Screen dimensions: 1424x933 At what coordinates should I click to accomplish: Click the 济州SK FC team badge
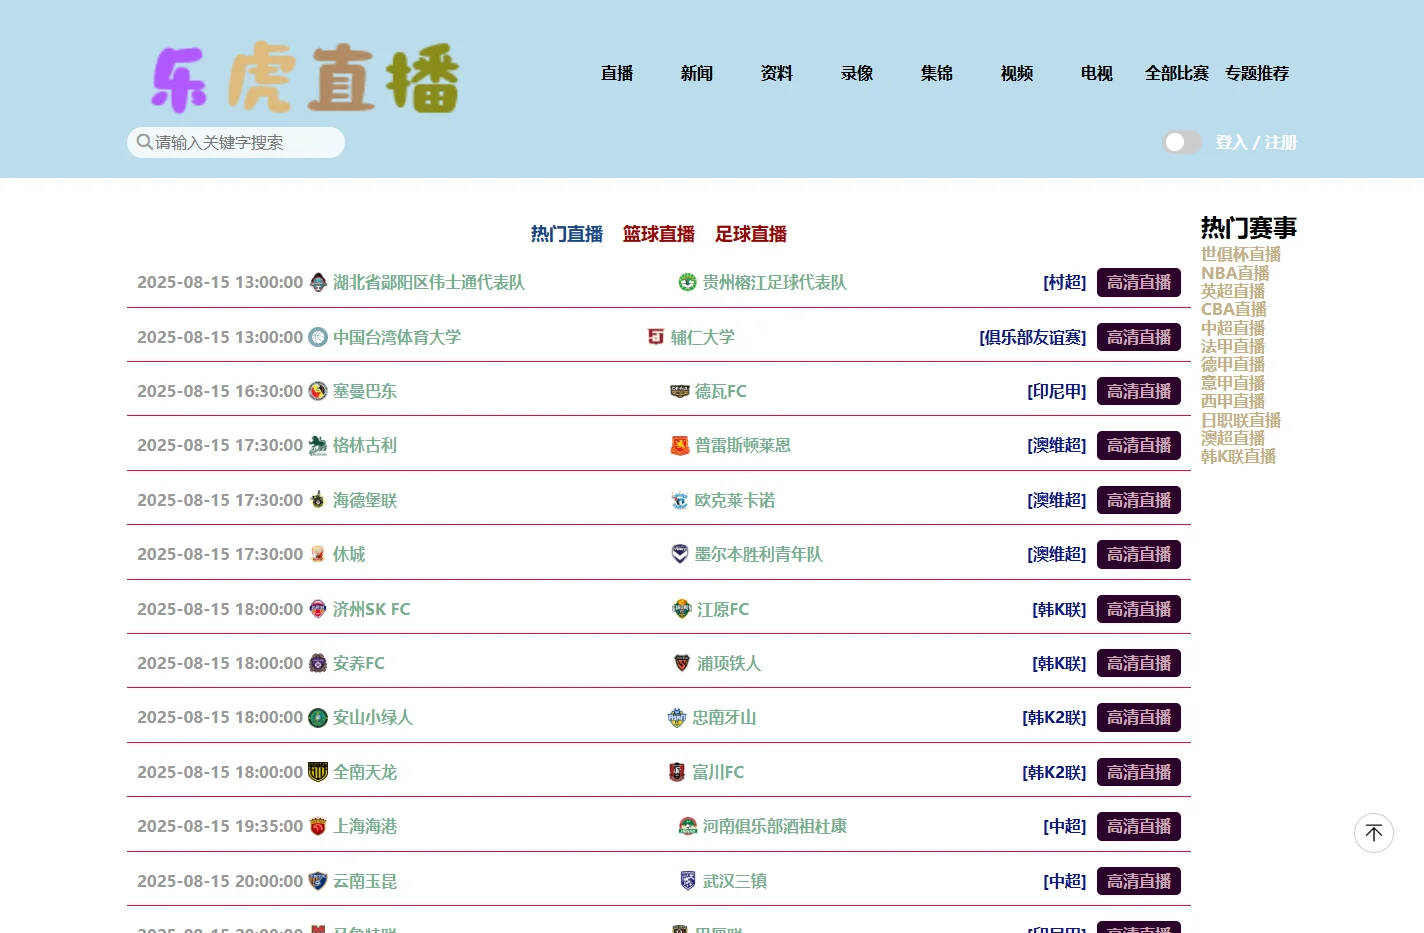(x=318, y=609)
